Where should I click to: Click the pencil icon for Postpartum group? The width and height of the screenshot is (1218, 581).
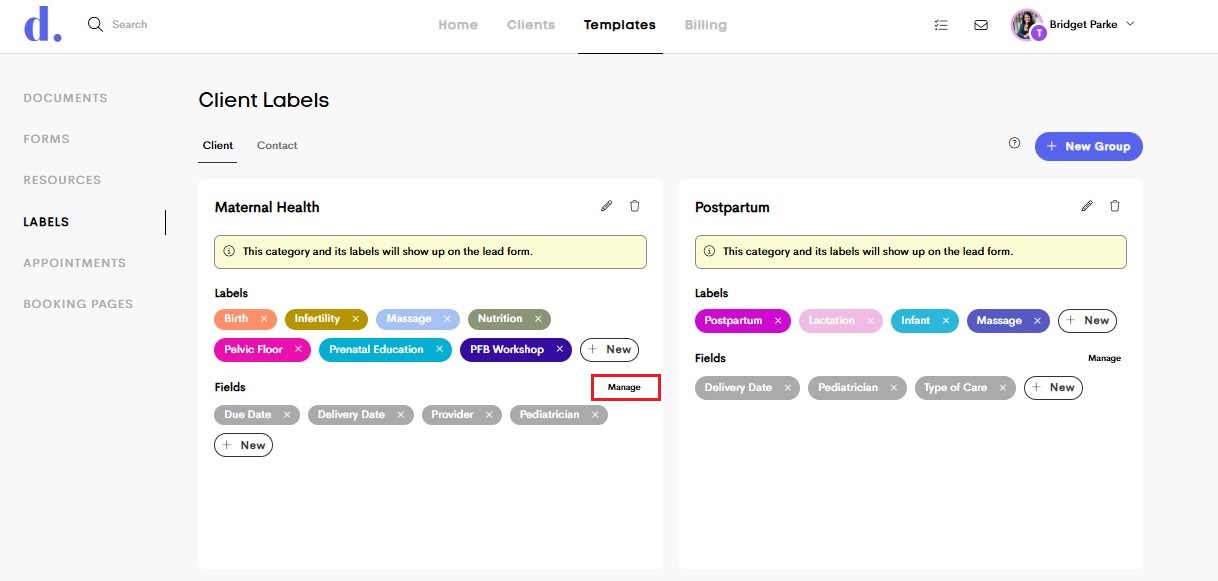(1087, 206)
